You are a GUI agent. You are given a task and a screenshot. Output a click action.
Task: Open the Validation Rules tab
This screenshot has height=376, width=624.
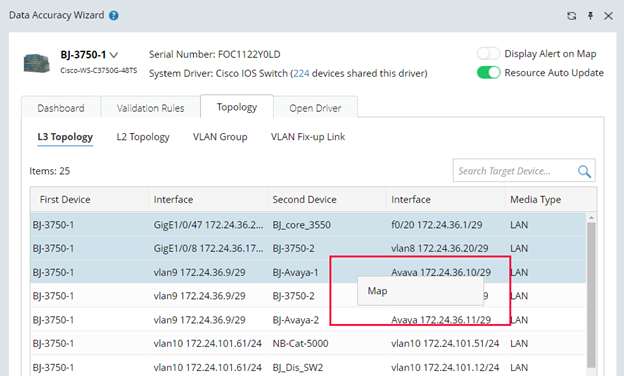(150, 108)
